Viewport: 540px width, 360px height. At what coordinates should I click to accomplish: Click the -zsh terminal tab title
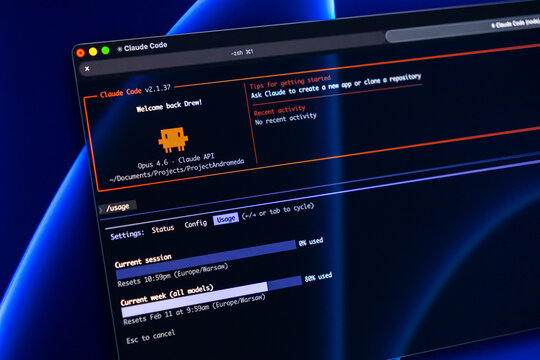click(x=242, y=52)
